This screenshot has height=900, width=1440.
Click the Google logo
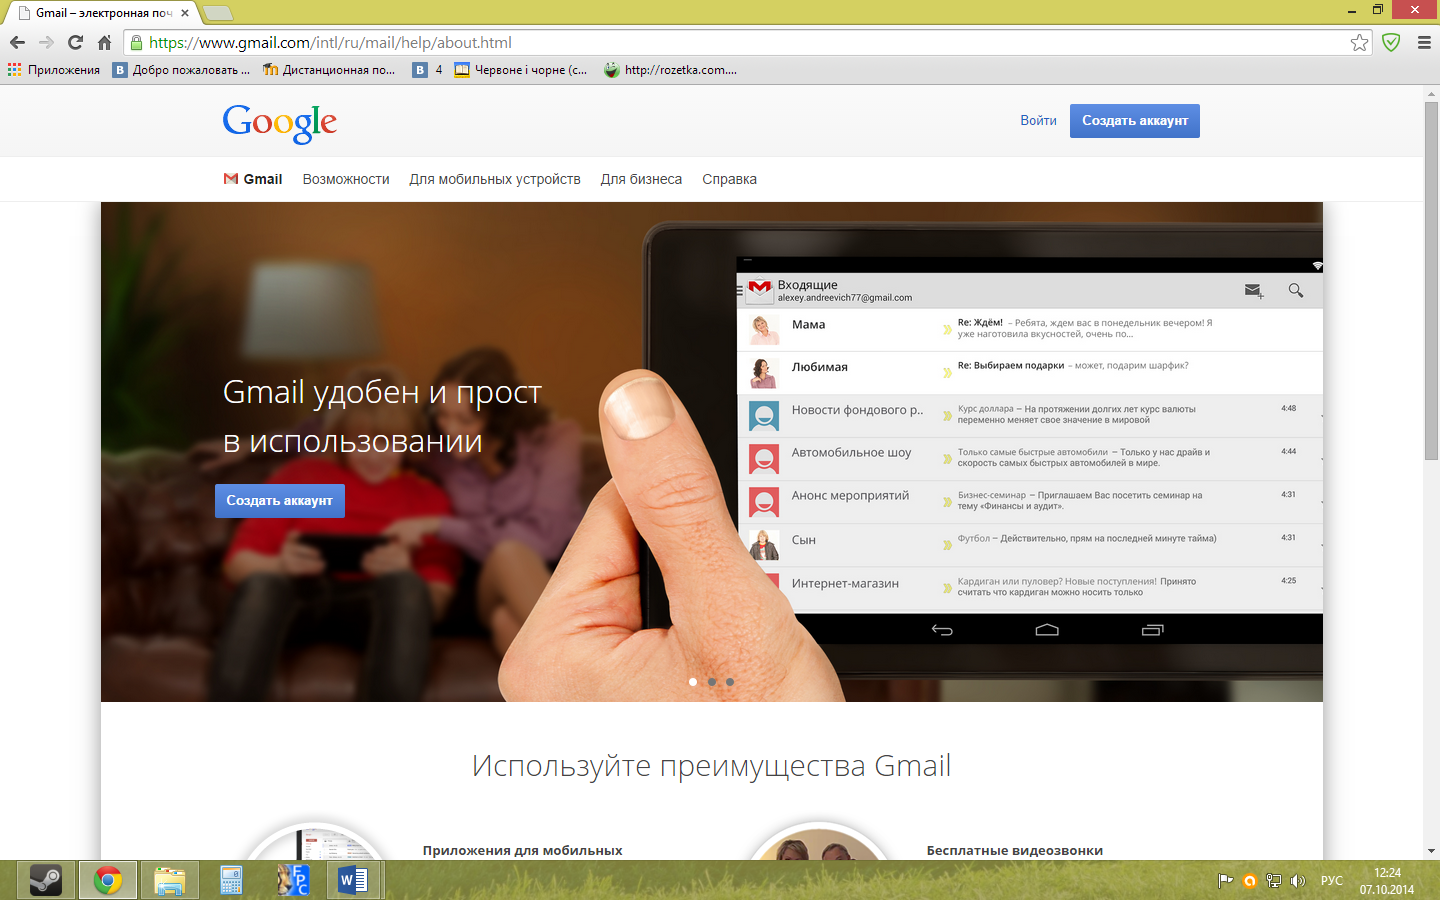pos(280,123)
